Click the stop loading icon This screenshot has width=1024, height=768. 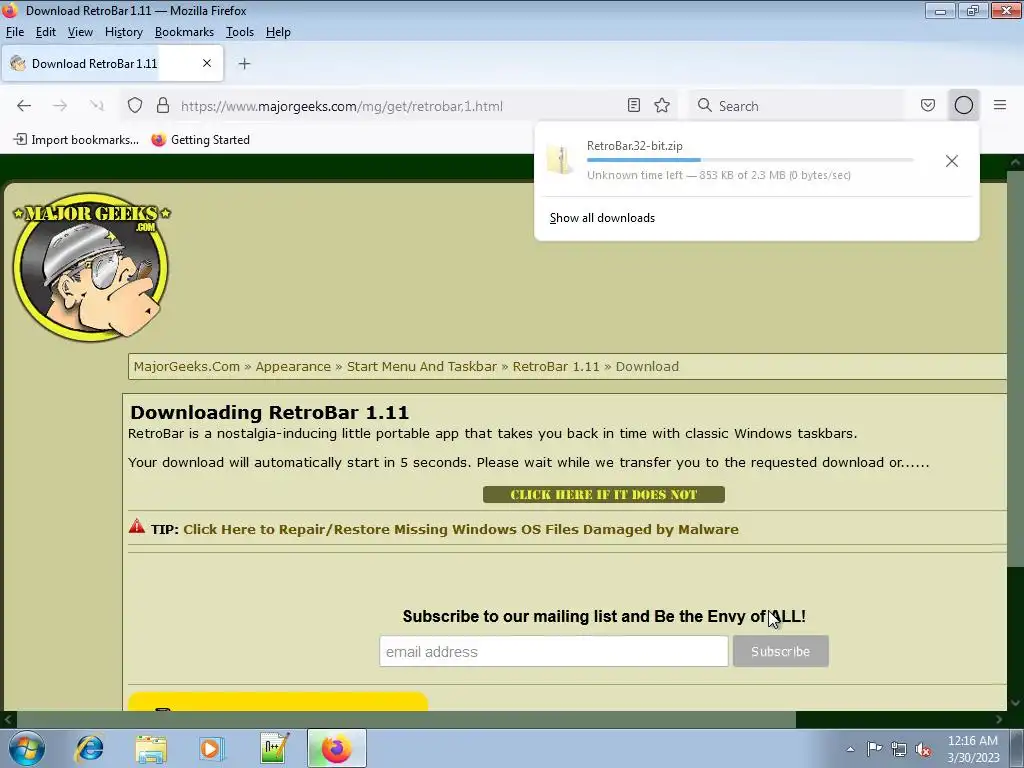coord(96,106)
